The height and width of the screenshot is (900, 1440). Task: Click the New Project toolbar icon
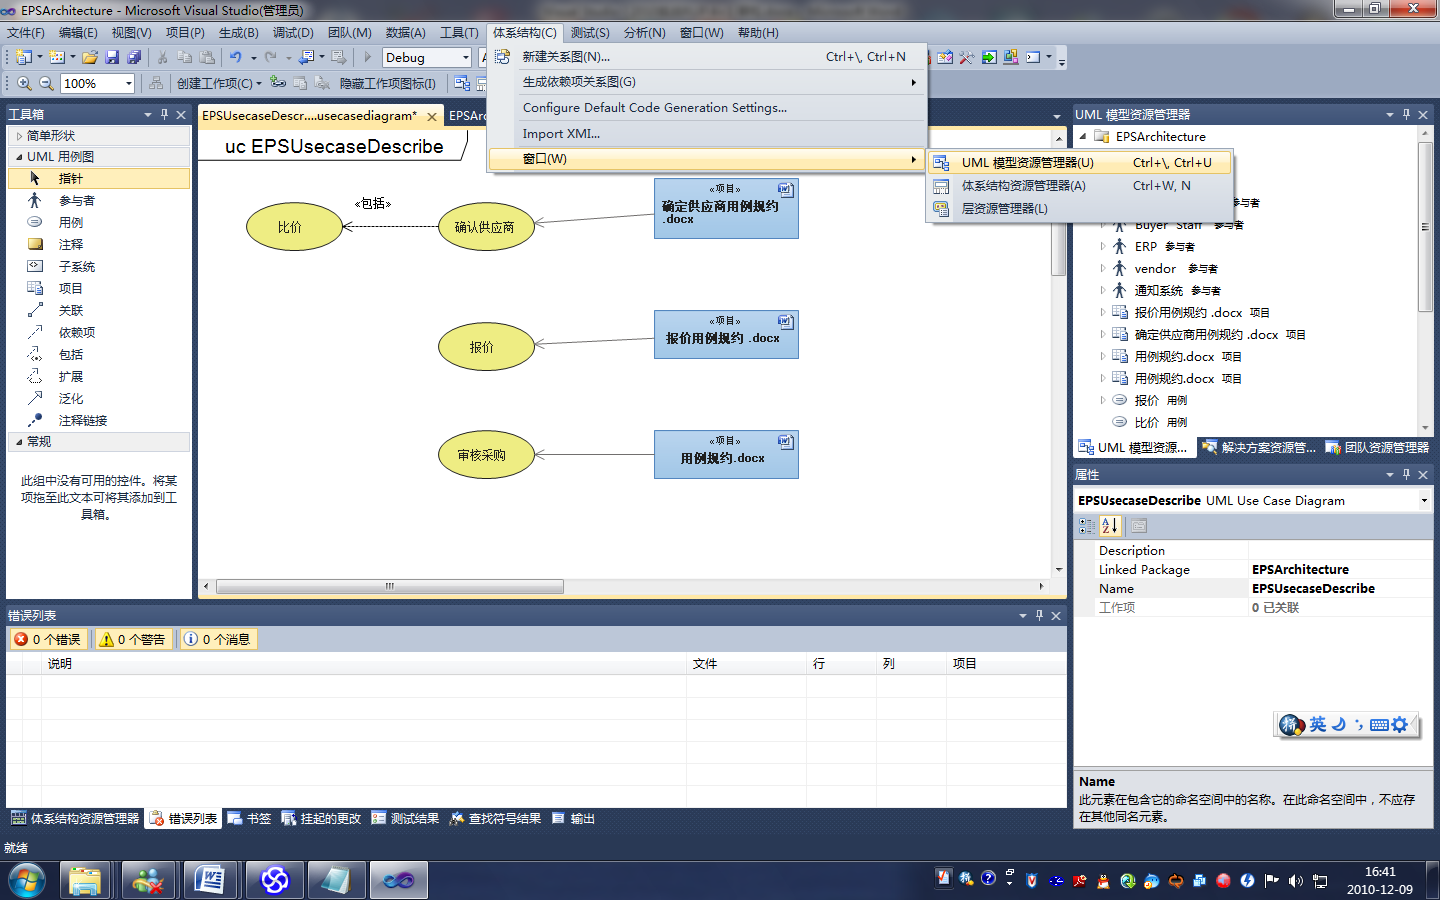pos(23,57)
